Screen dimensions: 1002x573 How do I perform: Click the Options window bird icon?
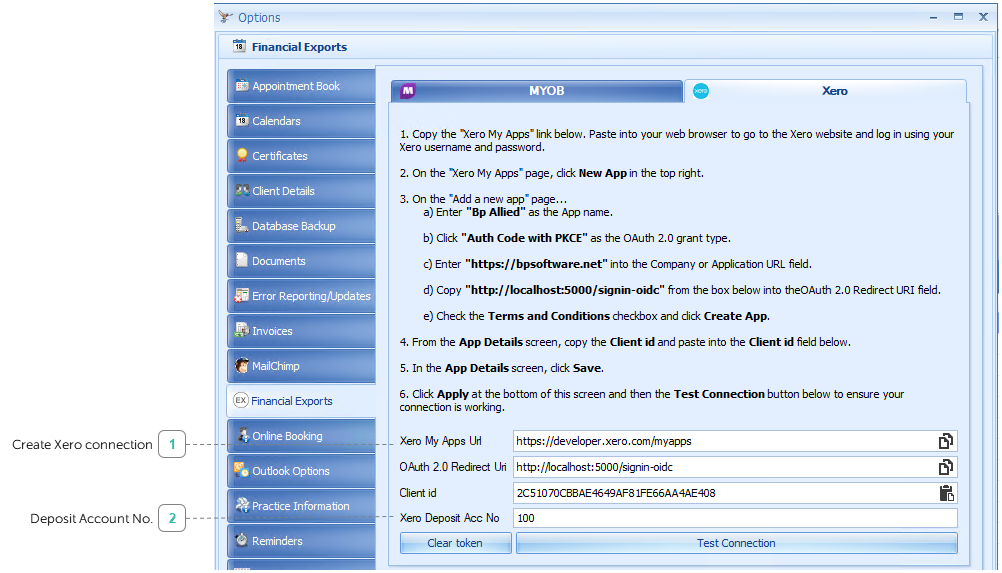(225, 17)
